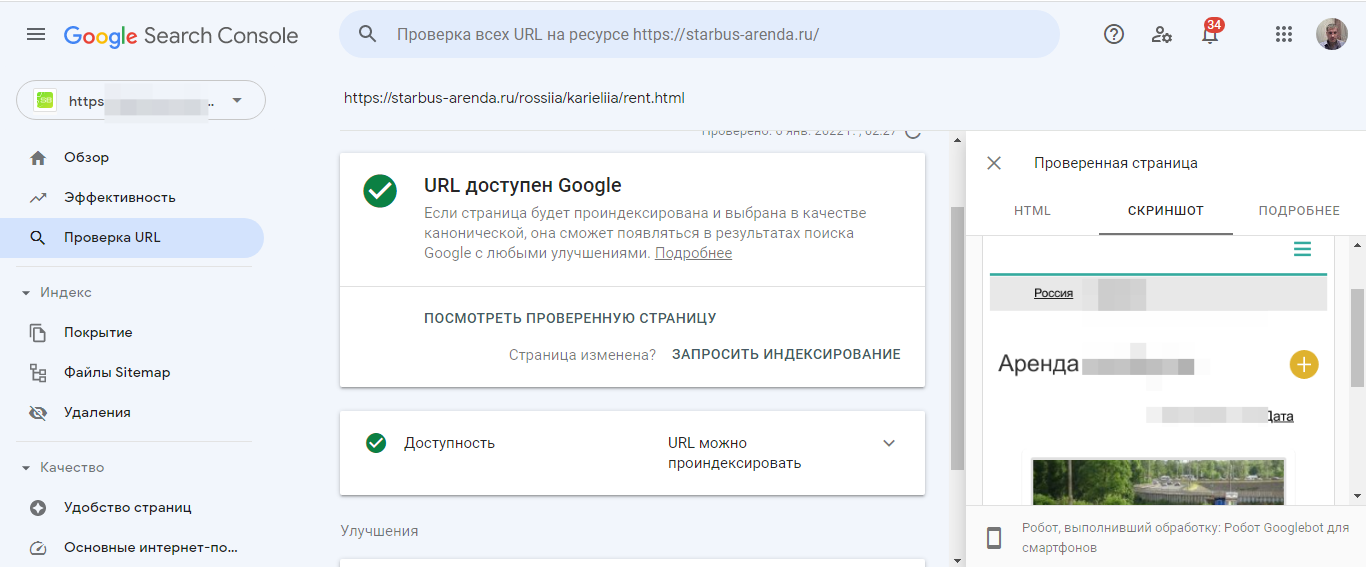The height and width of the screenshot is (567, 1366).
Task: Open the Help question mark icon
Action: (x=1114, y=34)
